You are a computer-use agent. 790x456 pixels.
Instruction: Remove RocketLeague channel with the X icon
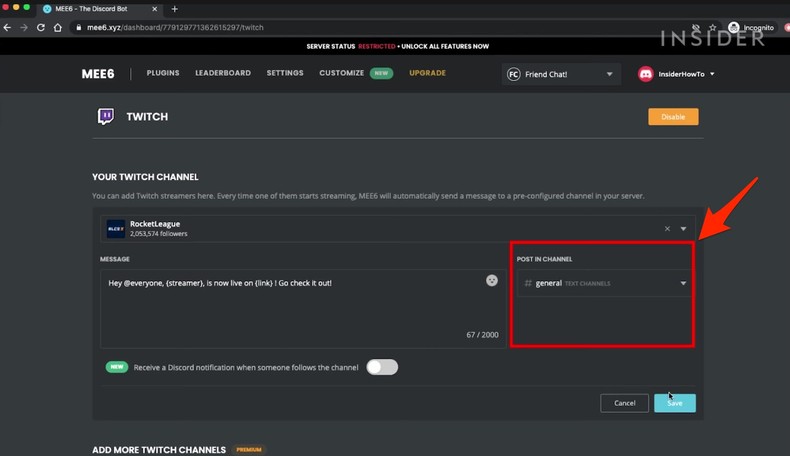point(667,229)
